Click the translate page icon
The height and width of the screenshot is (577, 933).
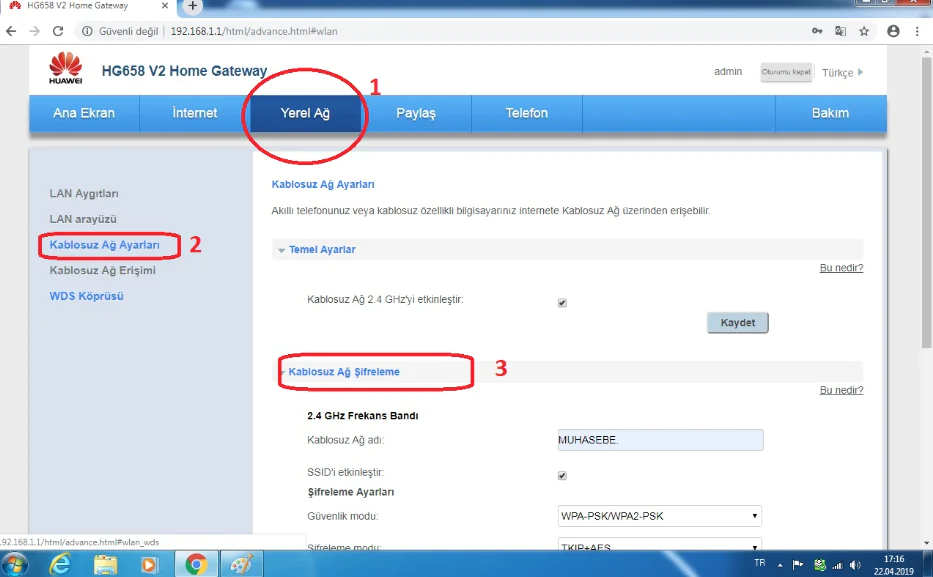[x=840, y=31]
